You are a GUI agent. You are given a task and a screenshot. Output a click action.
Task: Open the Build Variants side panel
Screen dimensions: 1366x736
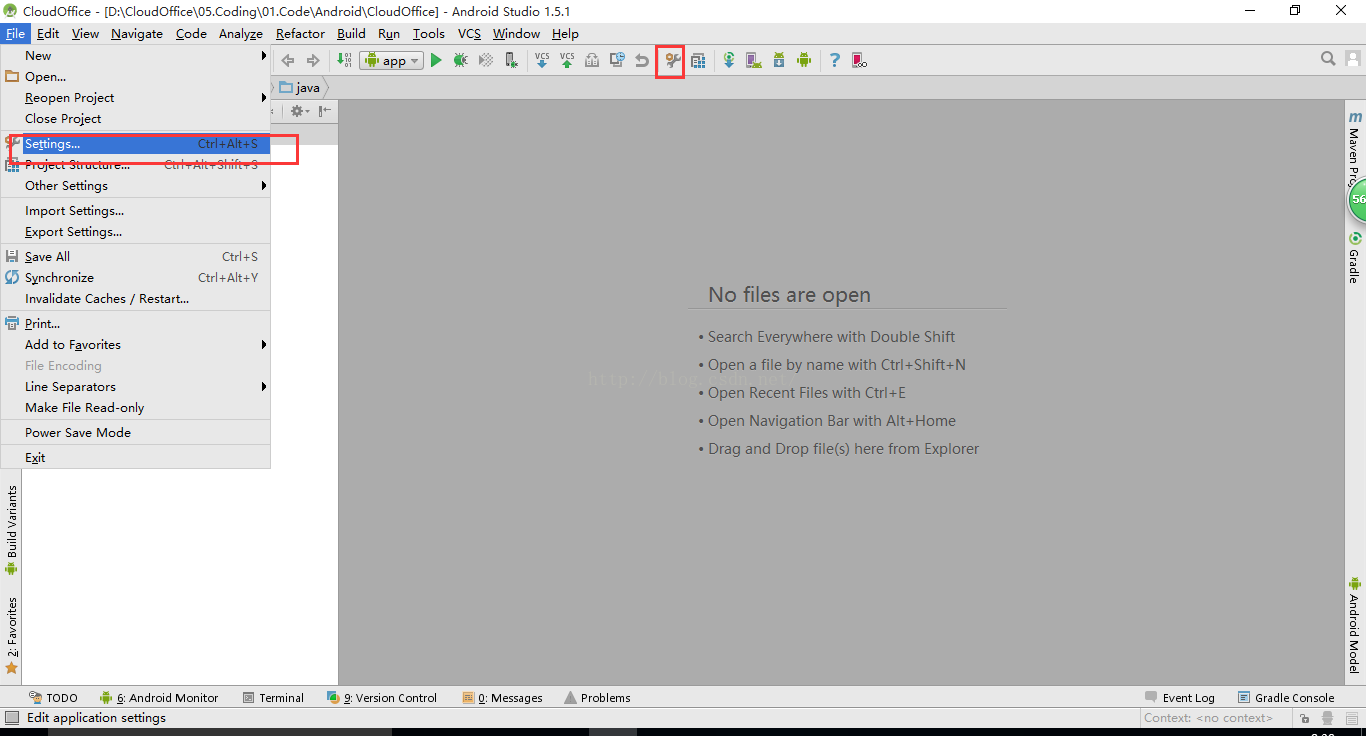click(x=11, y=531)
